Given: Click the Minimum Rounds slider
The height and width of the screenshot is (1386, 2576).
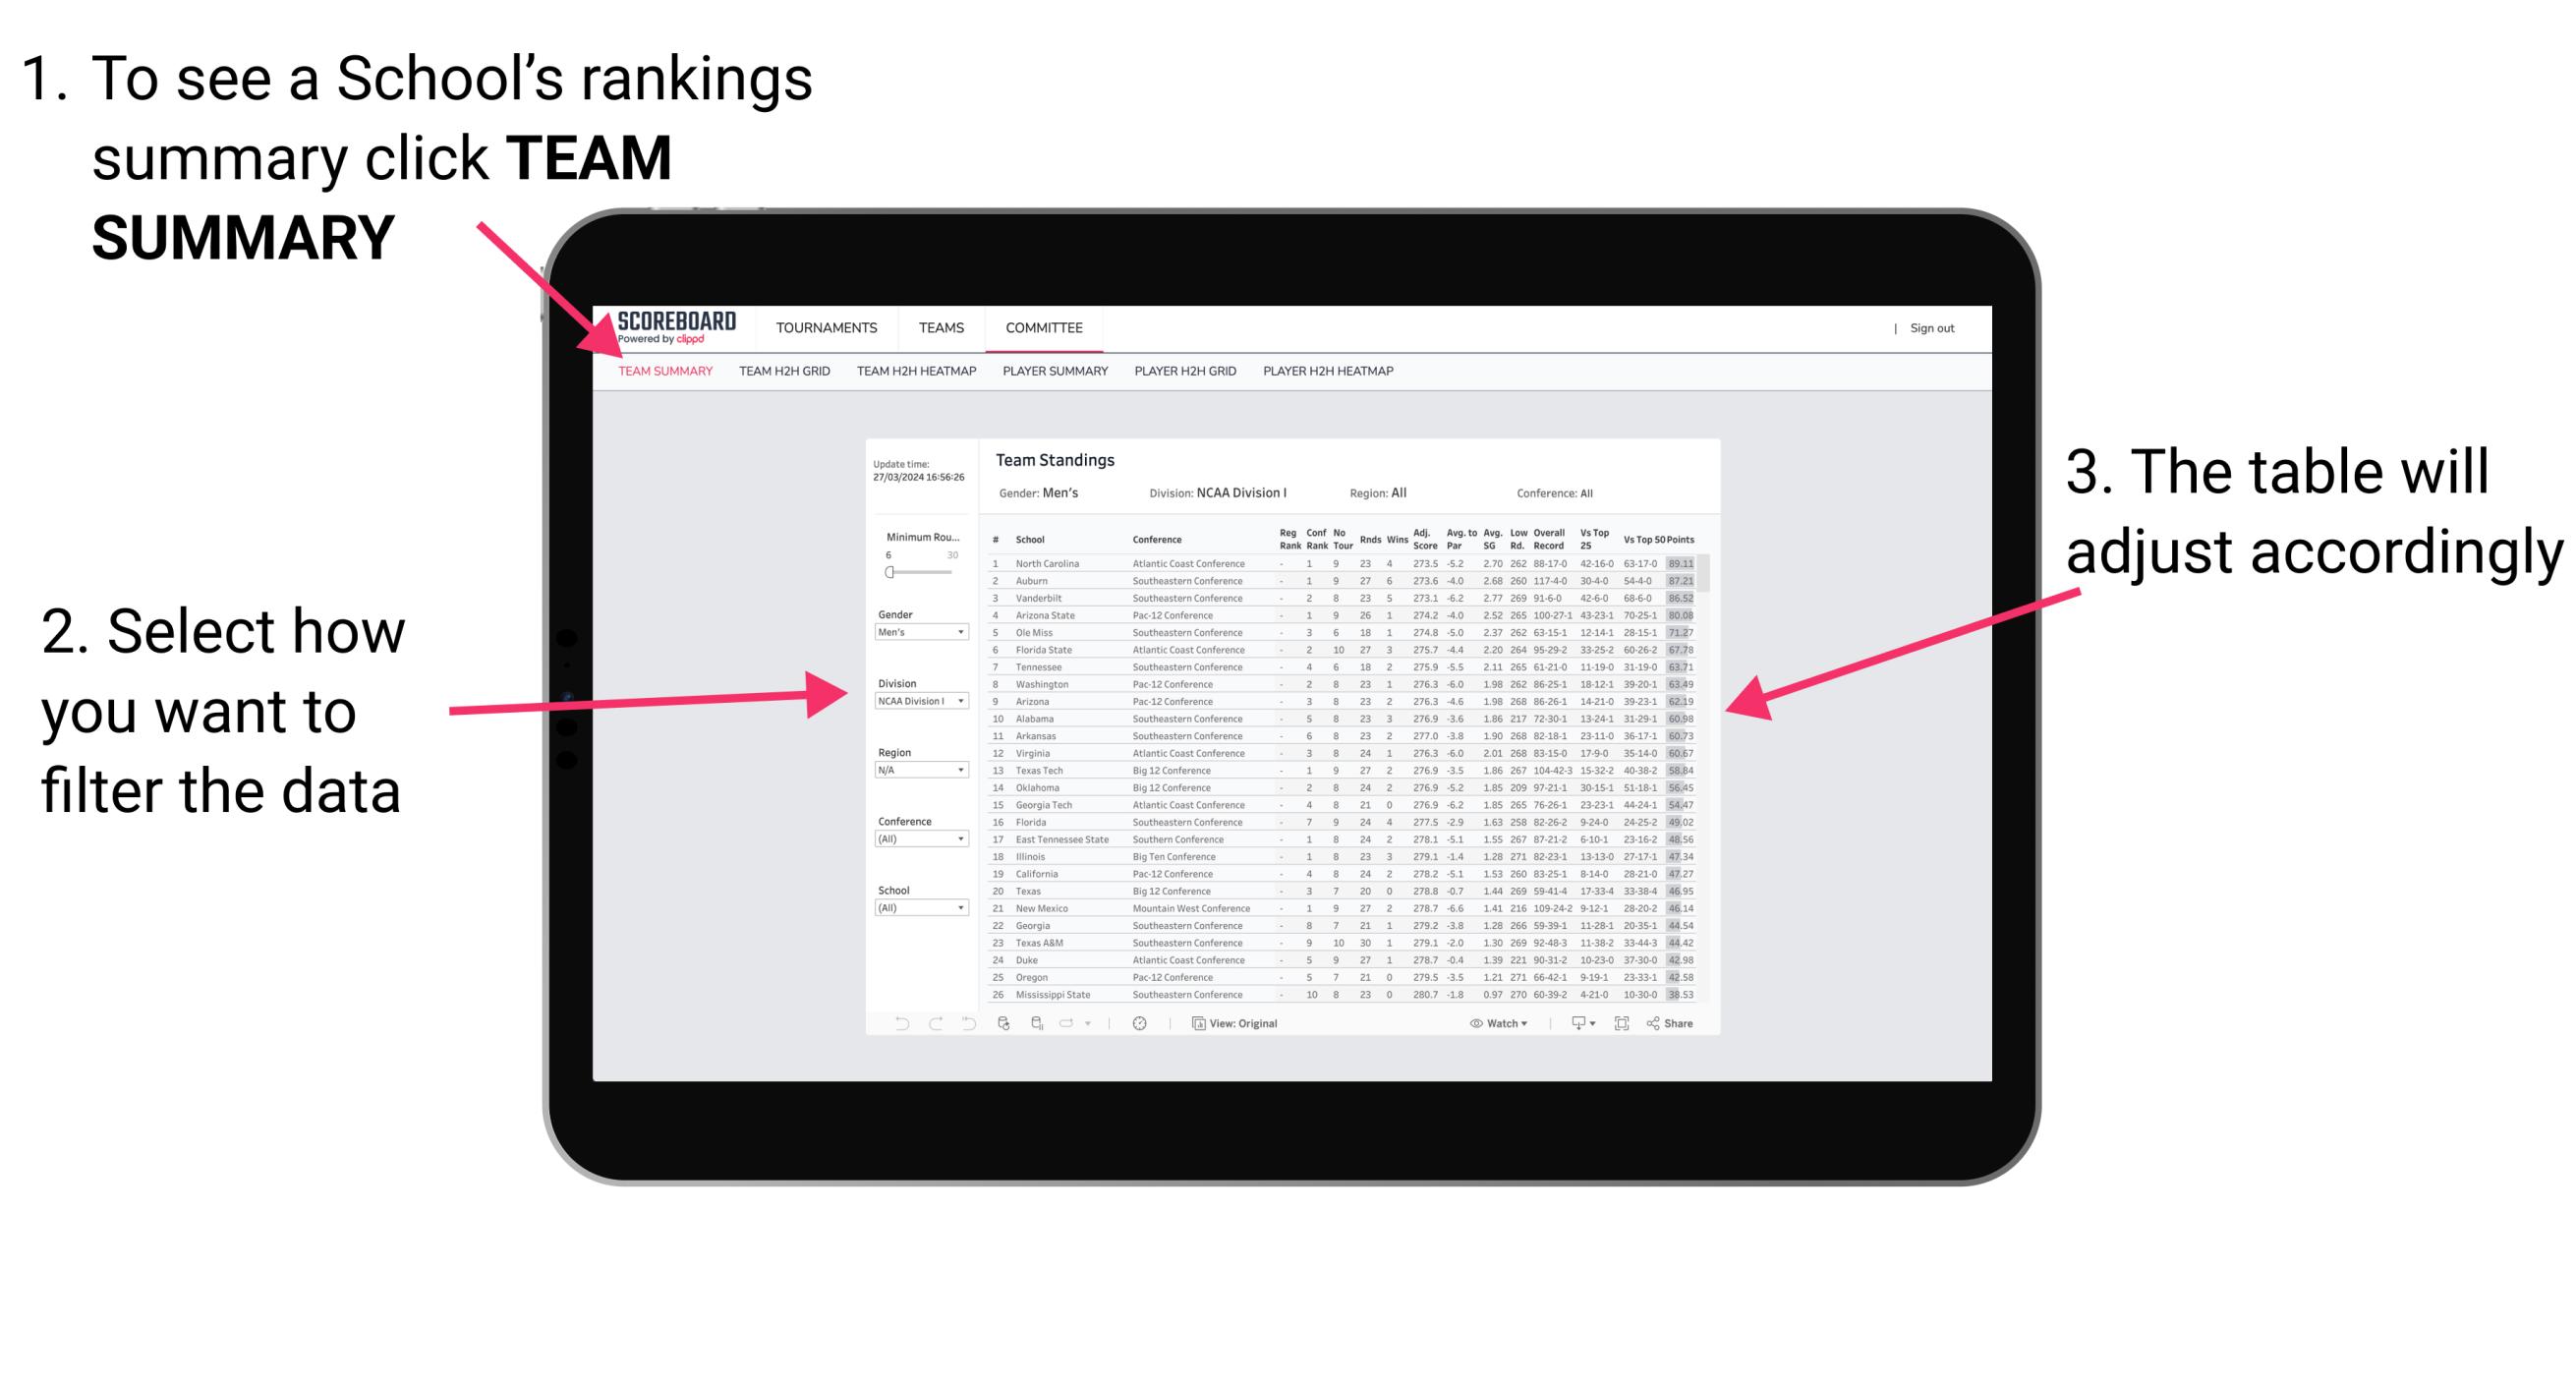Looking at the screenshot, I should pyautogui.click(x=887, y=570).
